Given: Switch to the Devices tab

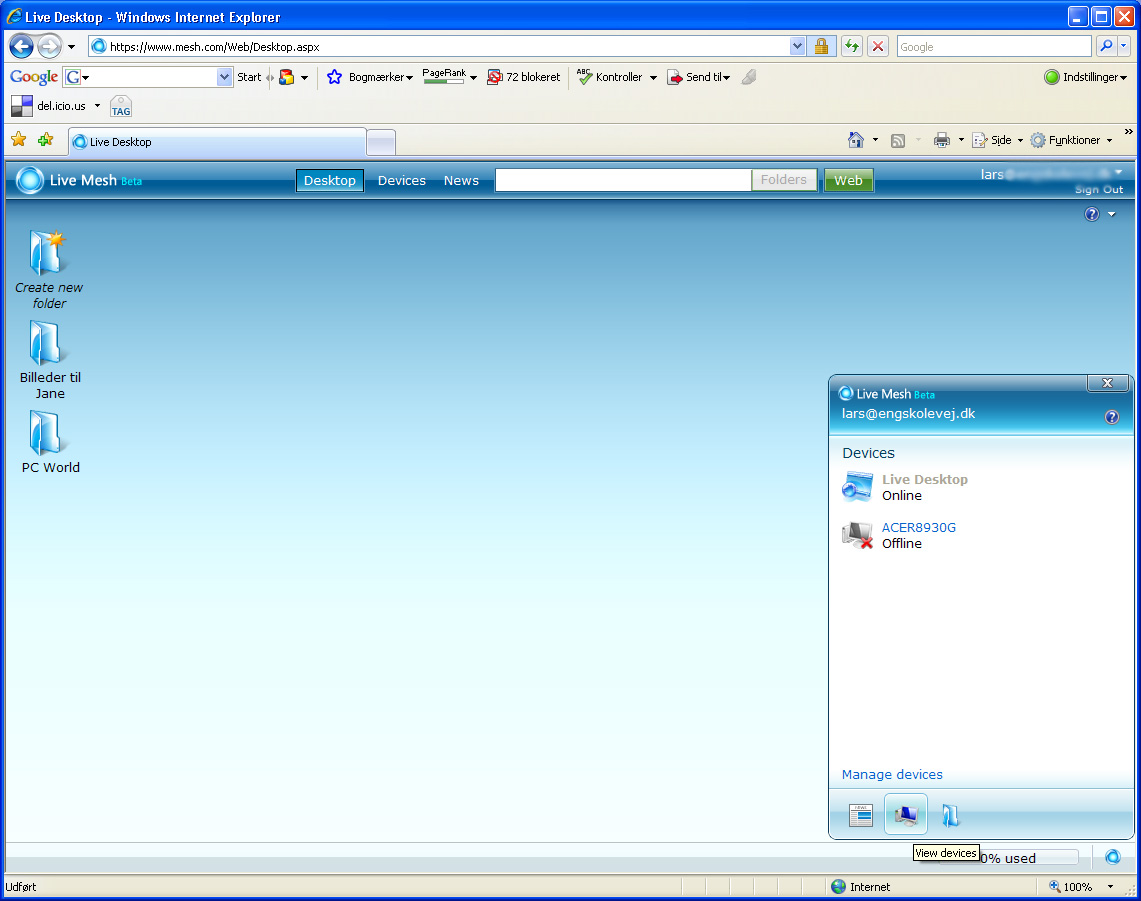Looking at the screenshot, I should pyautogui.click(x=402, y=180).
